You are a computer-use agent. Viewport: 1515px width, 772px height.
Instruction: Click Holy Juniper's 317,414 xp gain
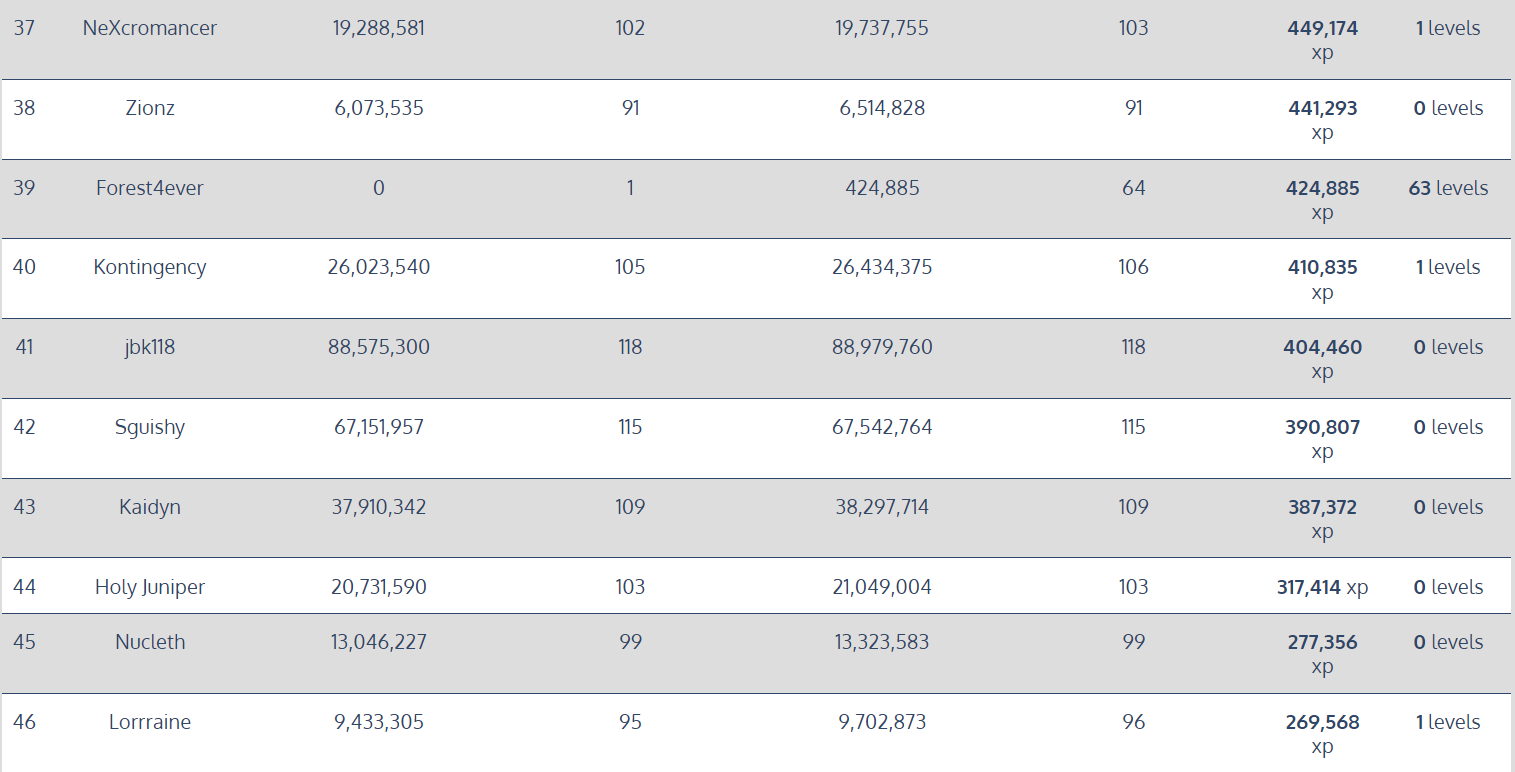pyautogui.click(x=1322, y=587)
